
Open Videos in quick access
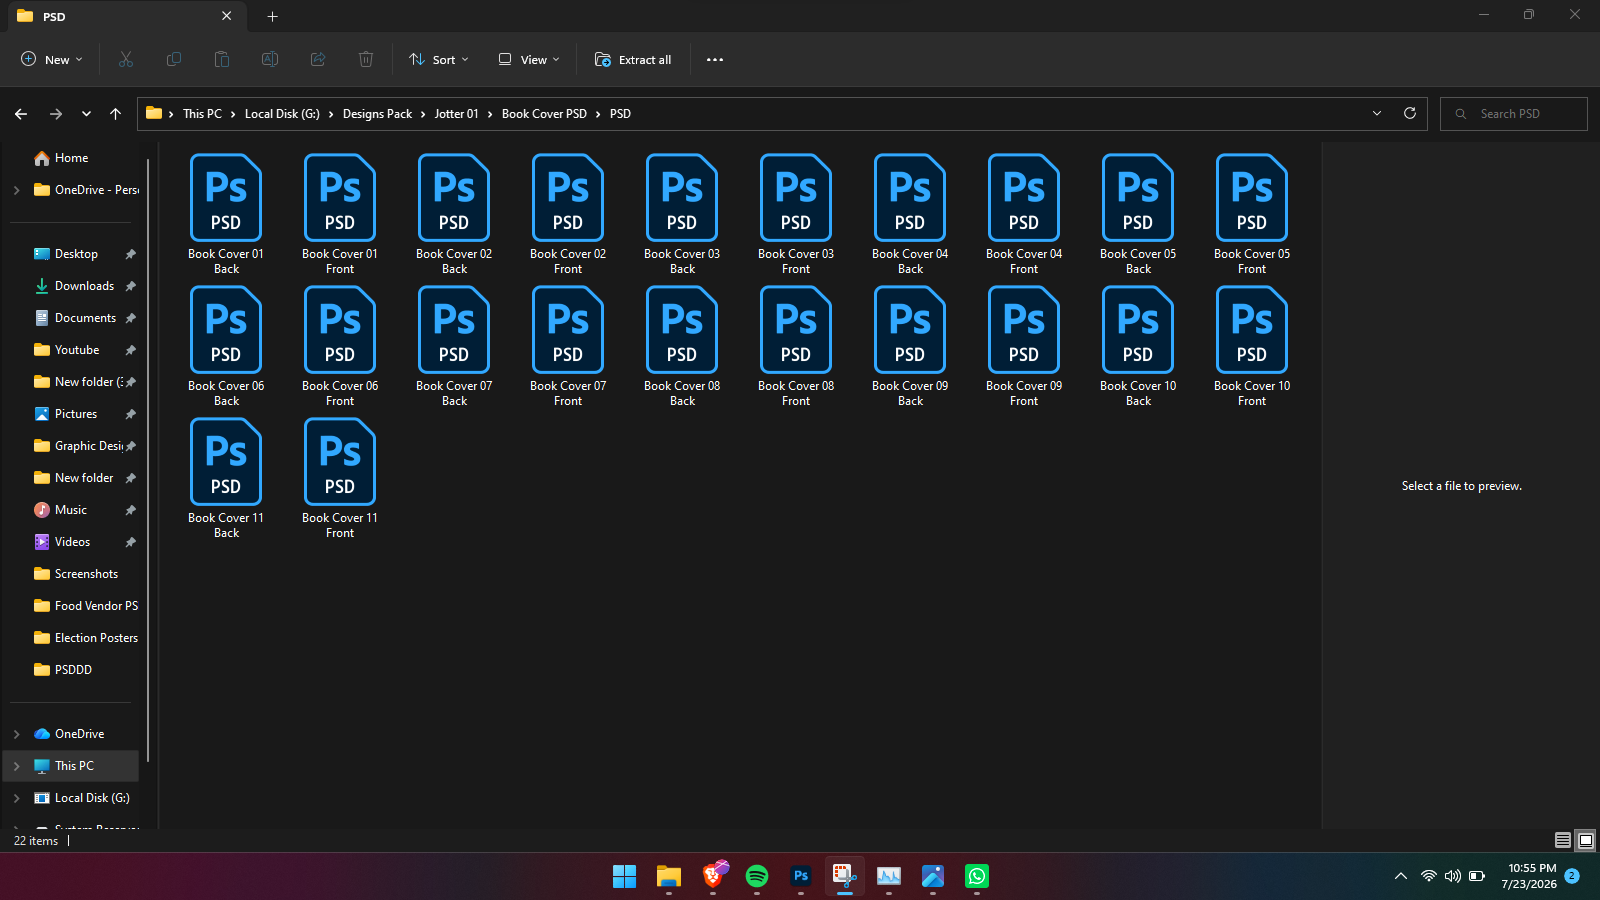pos(72,542)
